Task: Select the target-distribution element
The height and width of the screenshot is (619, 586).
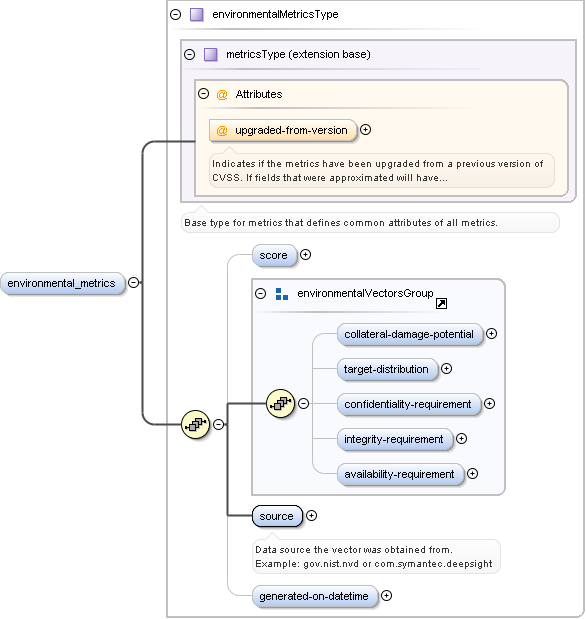Action: (387, 370)
